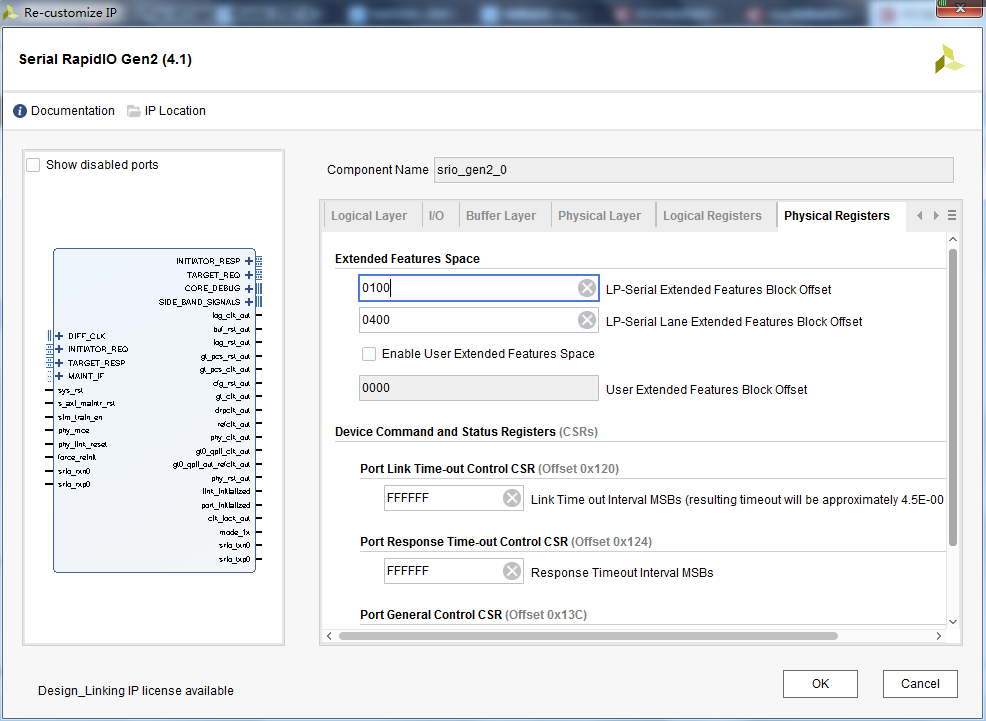
Task: Switch to the Logical Layer tab
Action: [x=371, y=214]
